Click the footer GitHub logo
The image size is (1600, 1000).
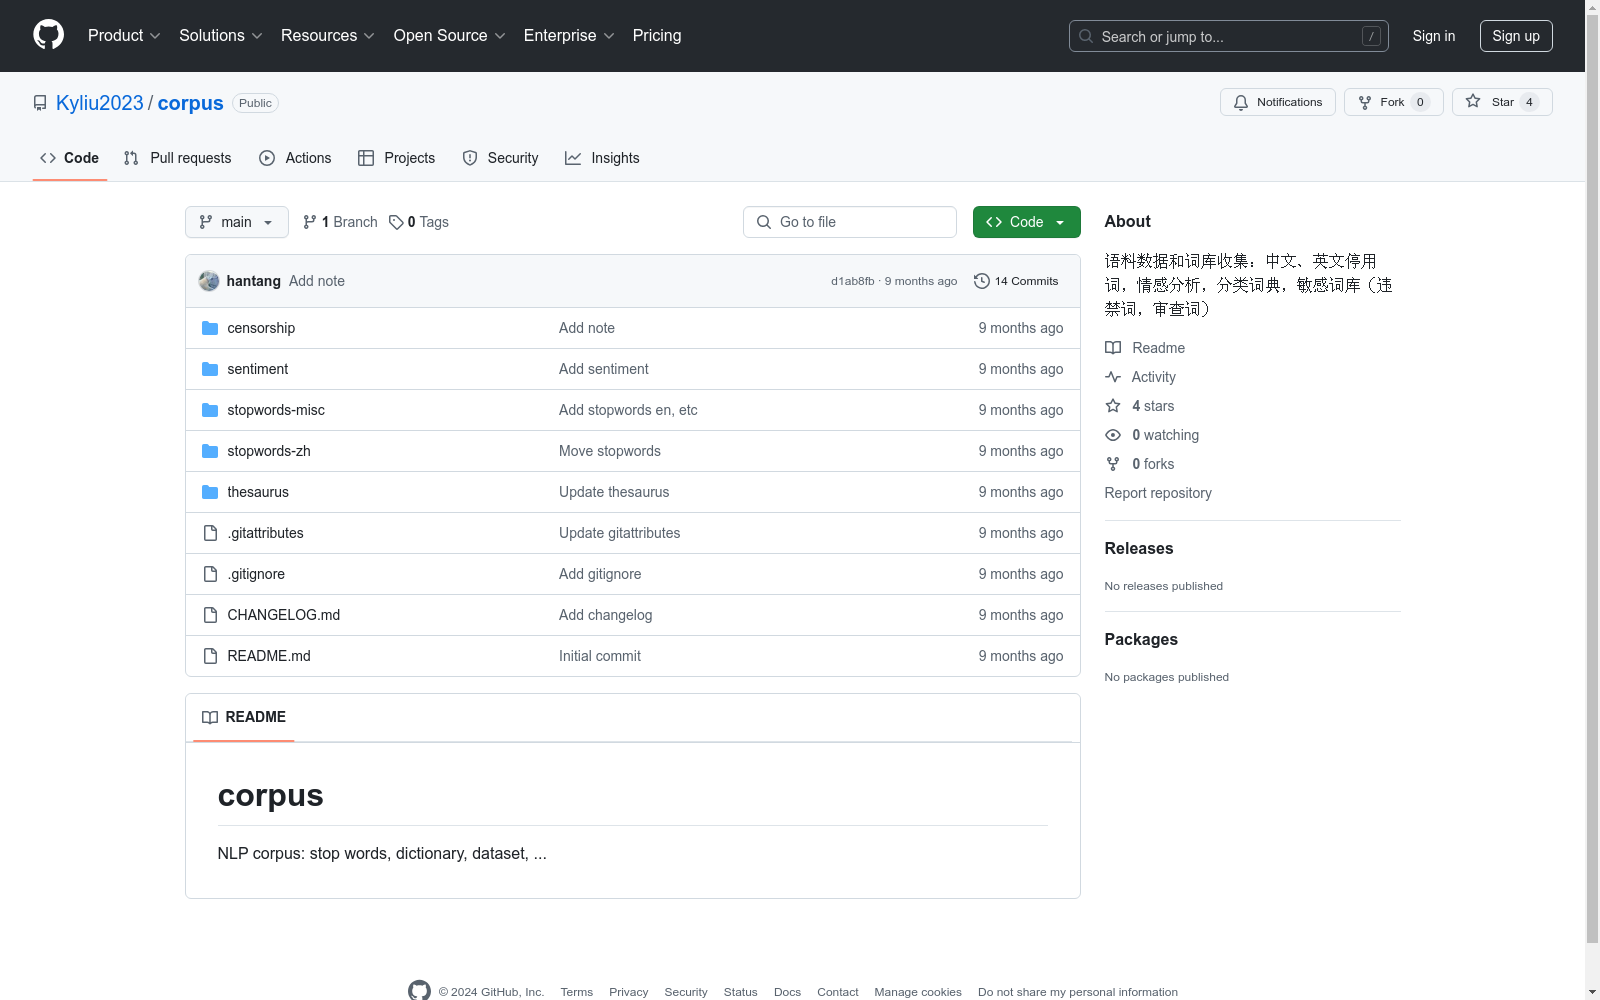click(420, 991)
